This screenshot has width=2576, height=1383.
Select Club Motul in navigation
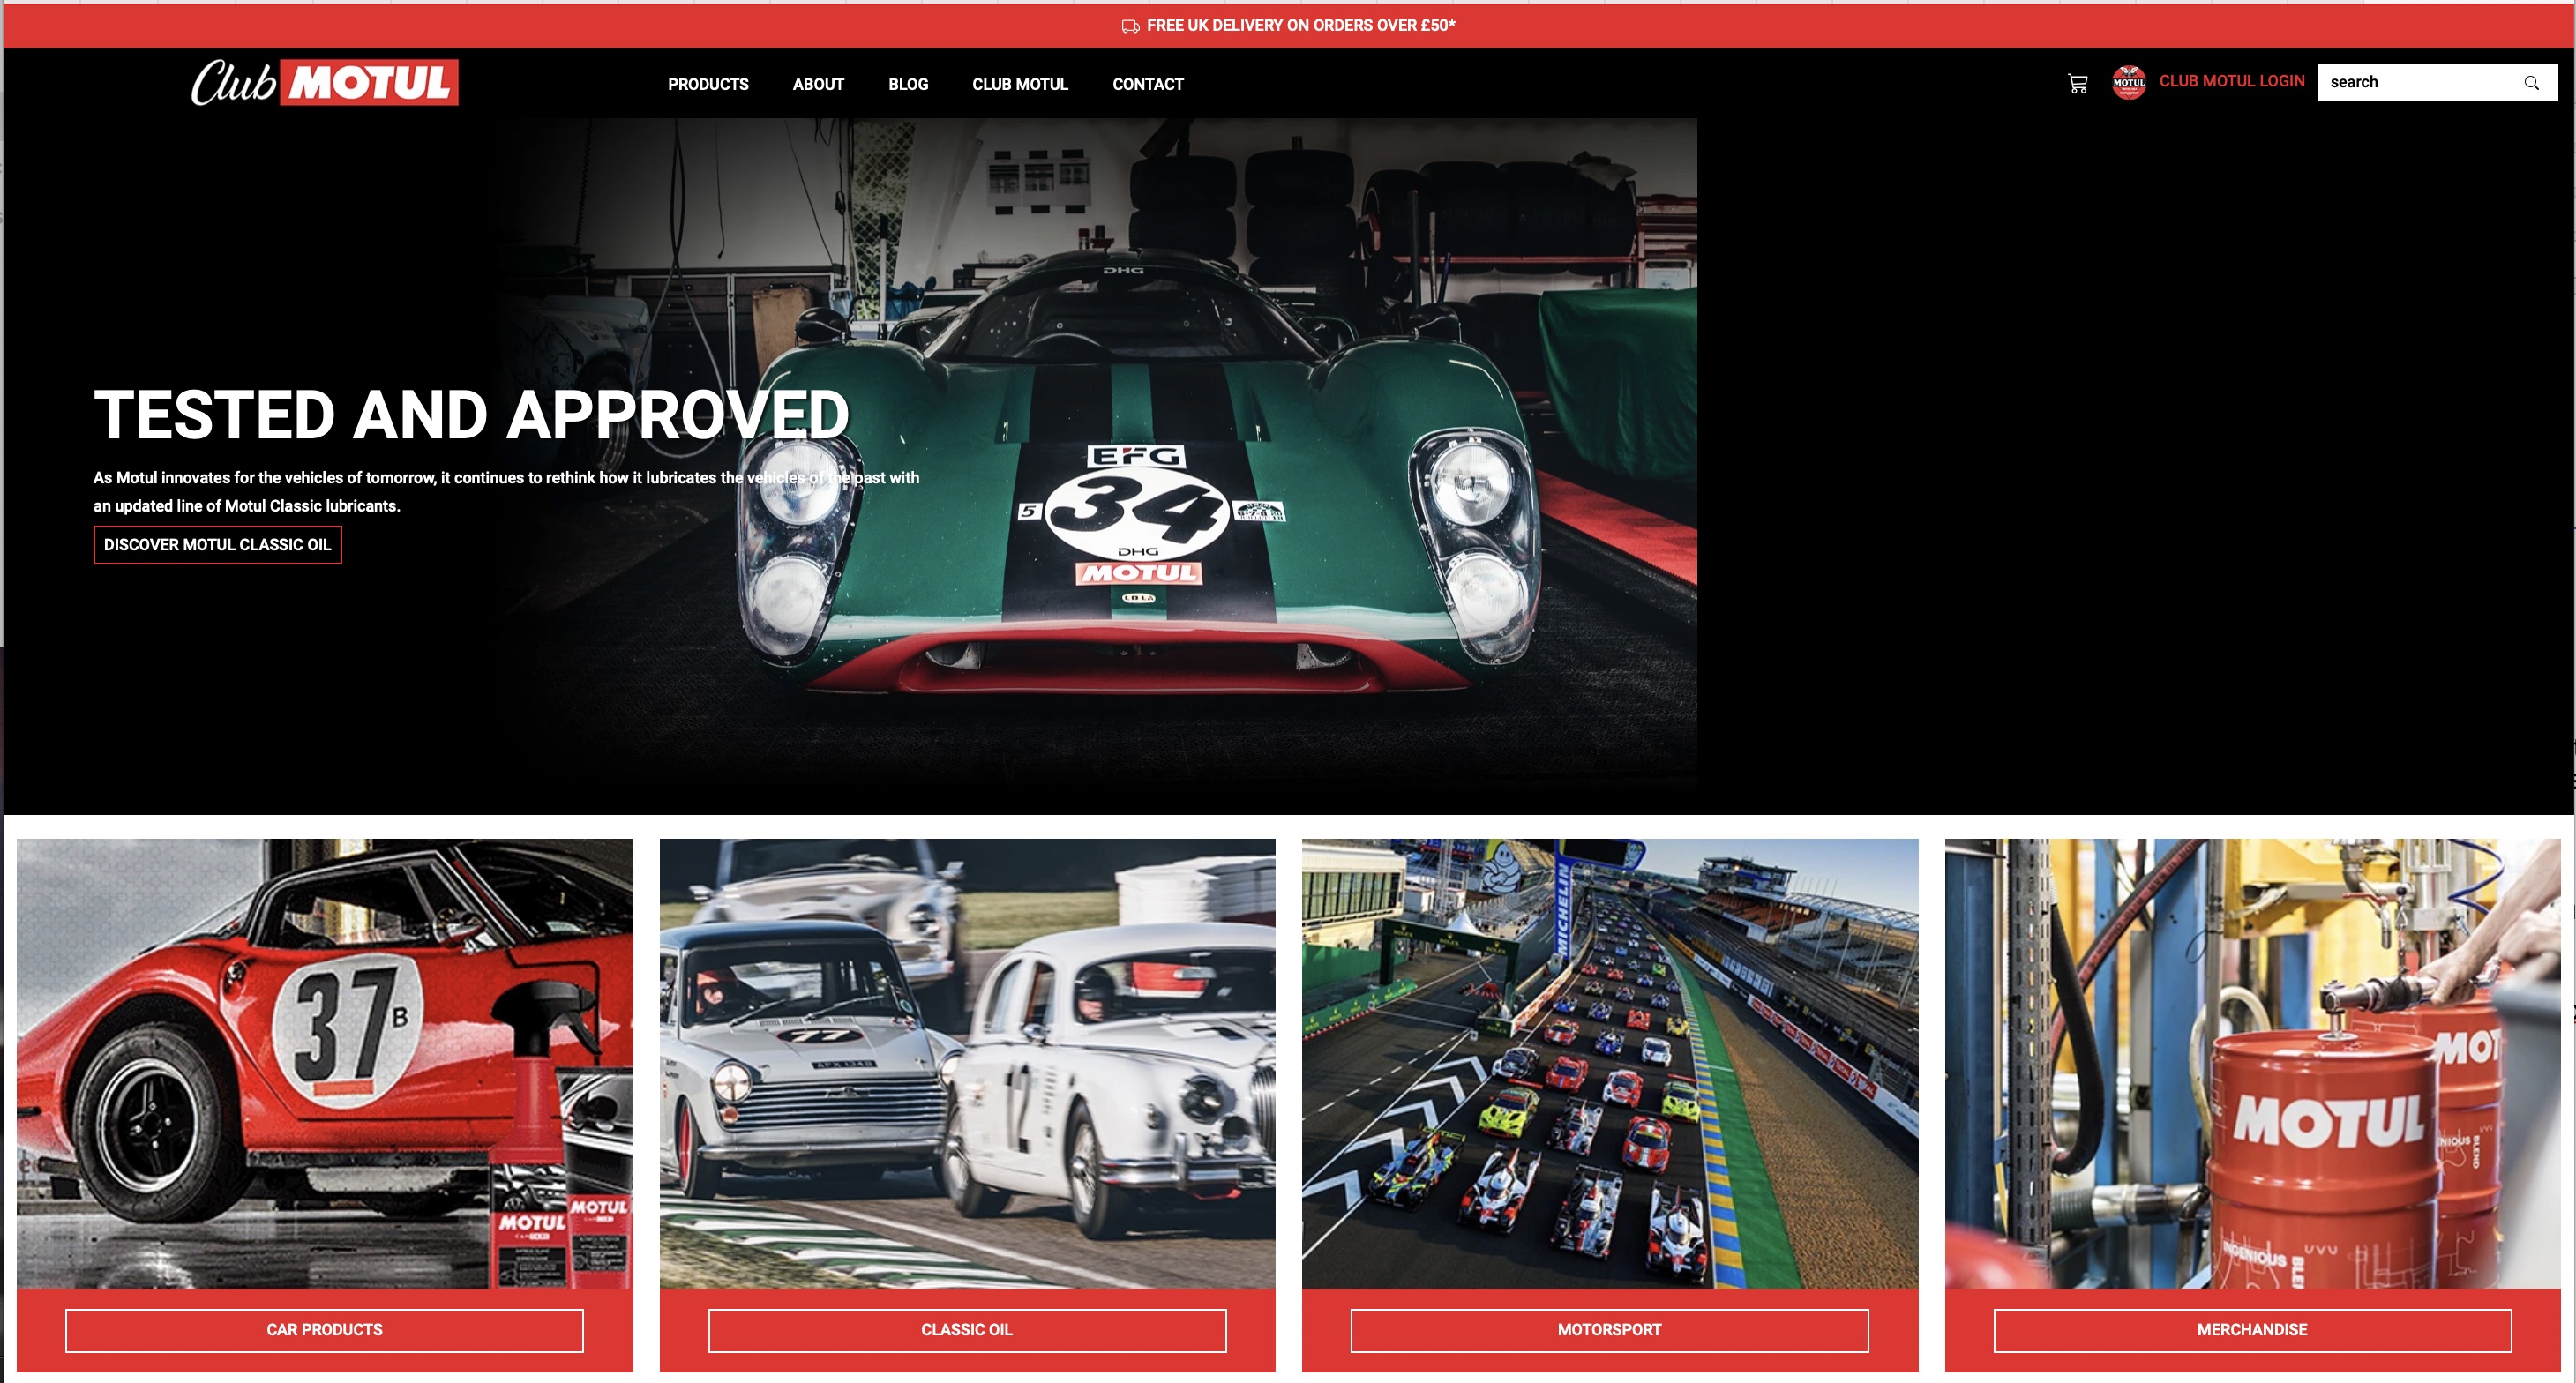[1020, 84]
